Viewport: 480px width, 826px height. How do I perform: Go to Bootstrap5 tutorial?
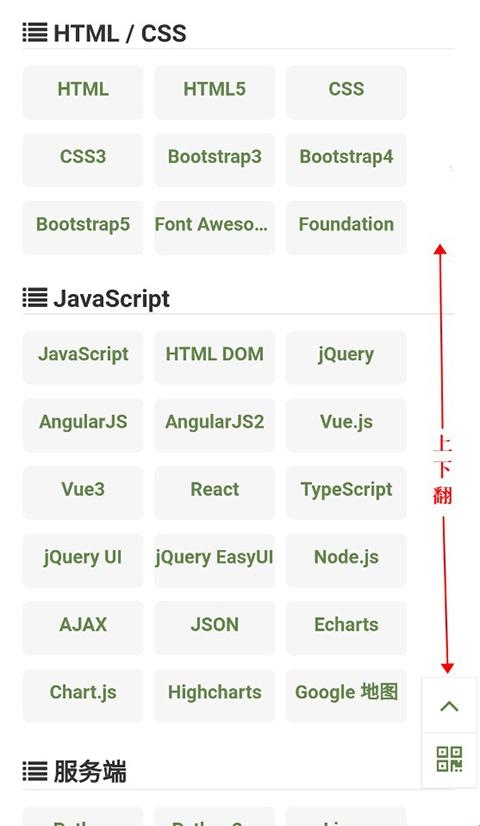point(83,227)
